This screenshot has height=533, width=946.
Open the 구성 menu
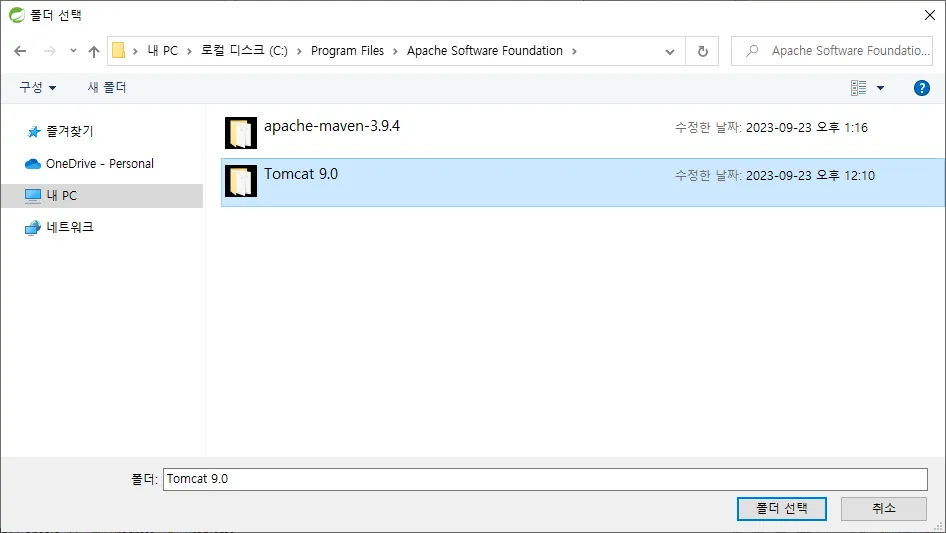click(x=37, y=88)
